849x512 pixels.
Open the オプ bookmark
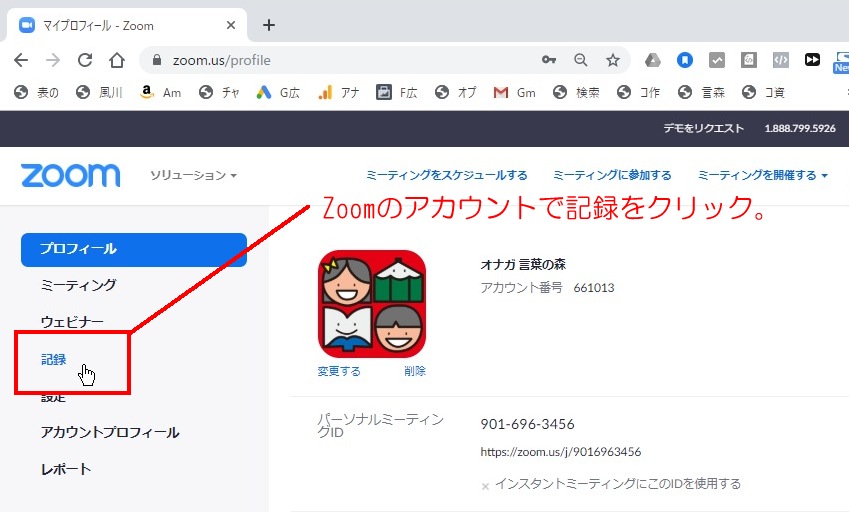tap(455, 93)
